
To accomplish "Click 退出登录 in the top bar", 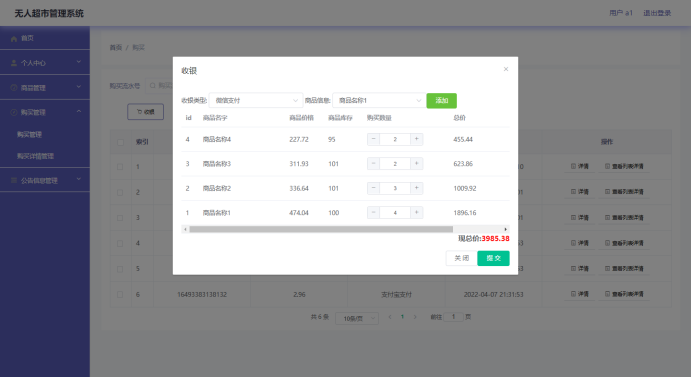I will click(657, 13).
